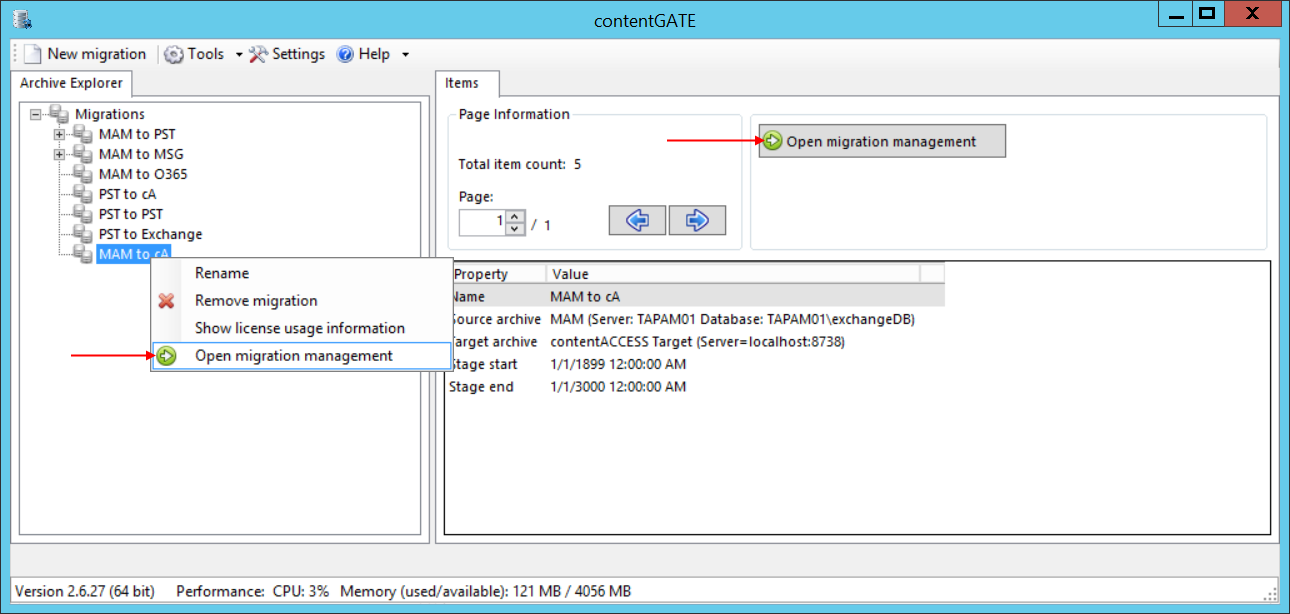Click the New migration document icon
The height and width of the screenshot is (614, 1290).
33,54
